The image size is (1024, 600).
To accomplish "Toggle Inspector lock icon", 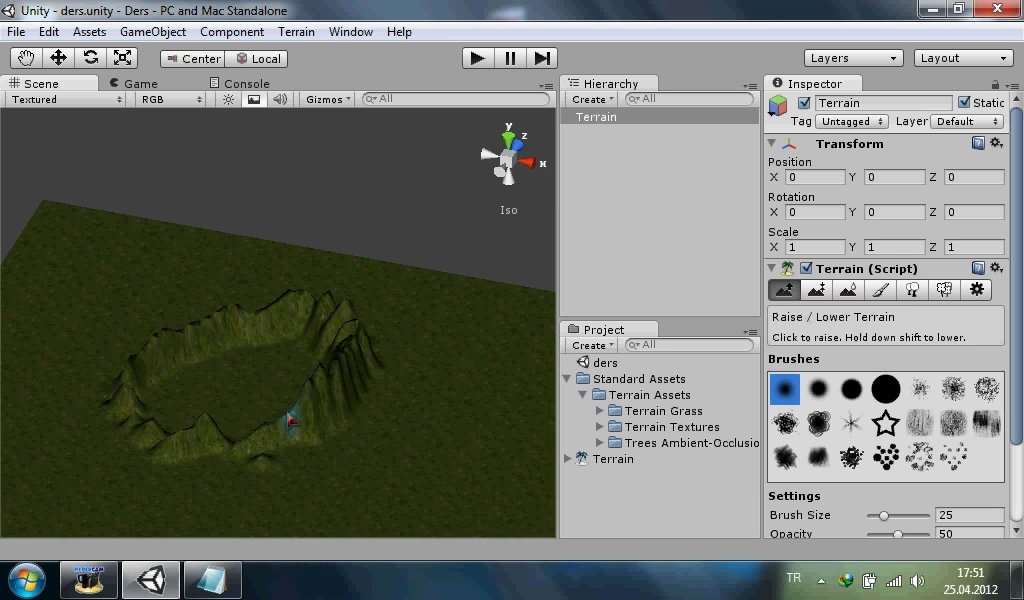I will coord(995,84).
